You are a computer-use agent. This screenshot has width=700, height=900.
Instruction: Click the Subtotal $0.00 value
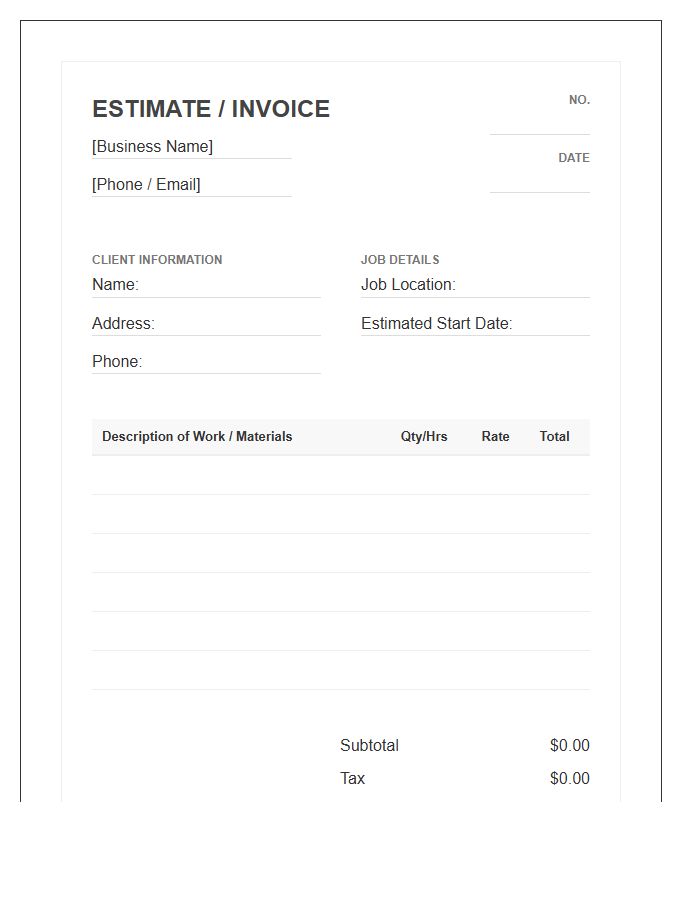[569, 745]
